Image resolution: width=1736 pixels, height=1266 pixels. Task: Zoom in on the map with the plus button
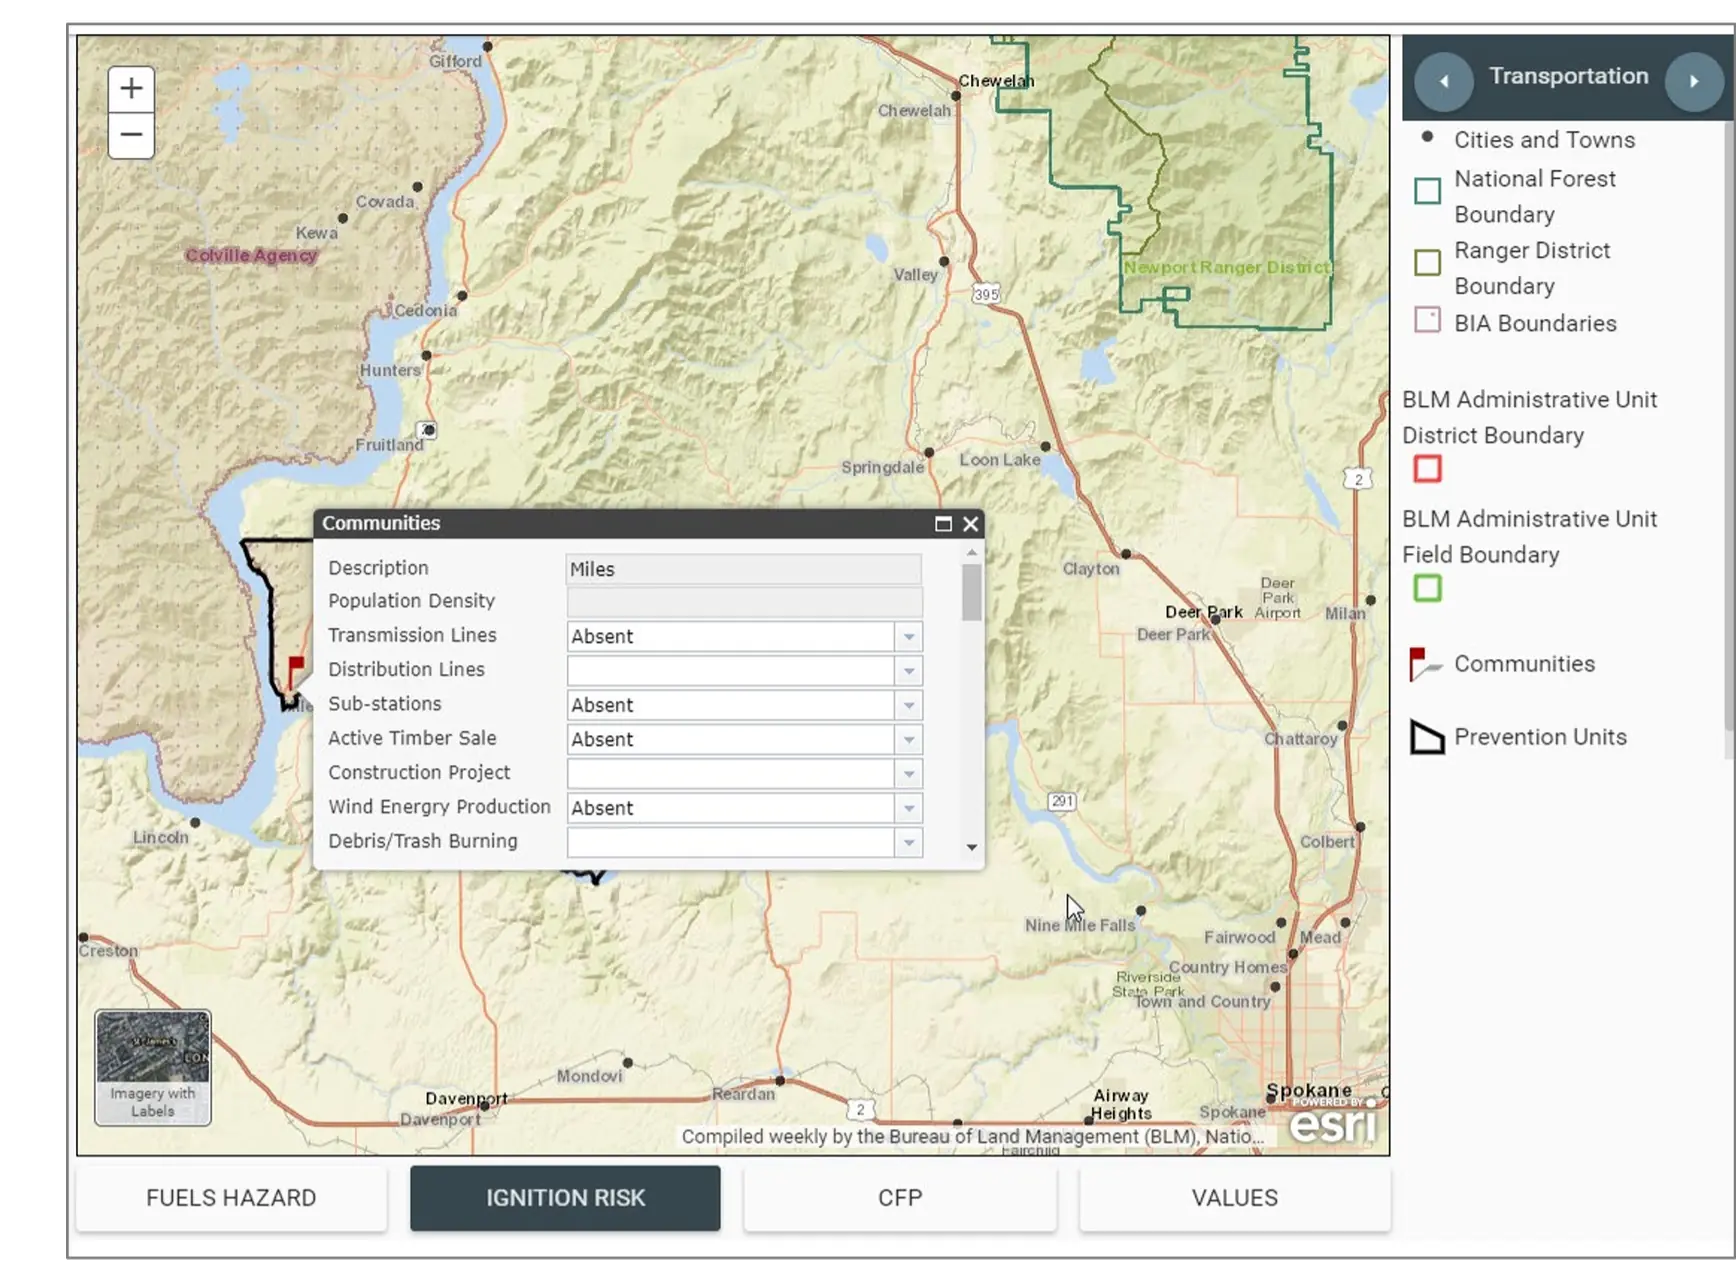tap(130, 89)
